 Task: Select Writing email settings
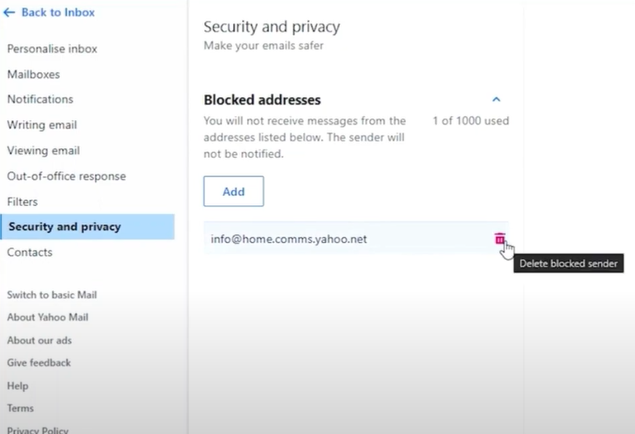pyautogui.click(x=42, y=125)
